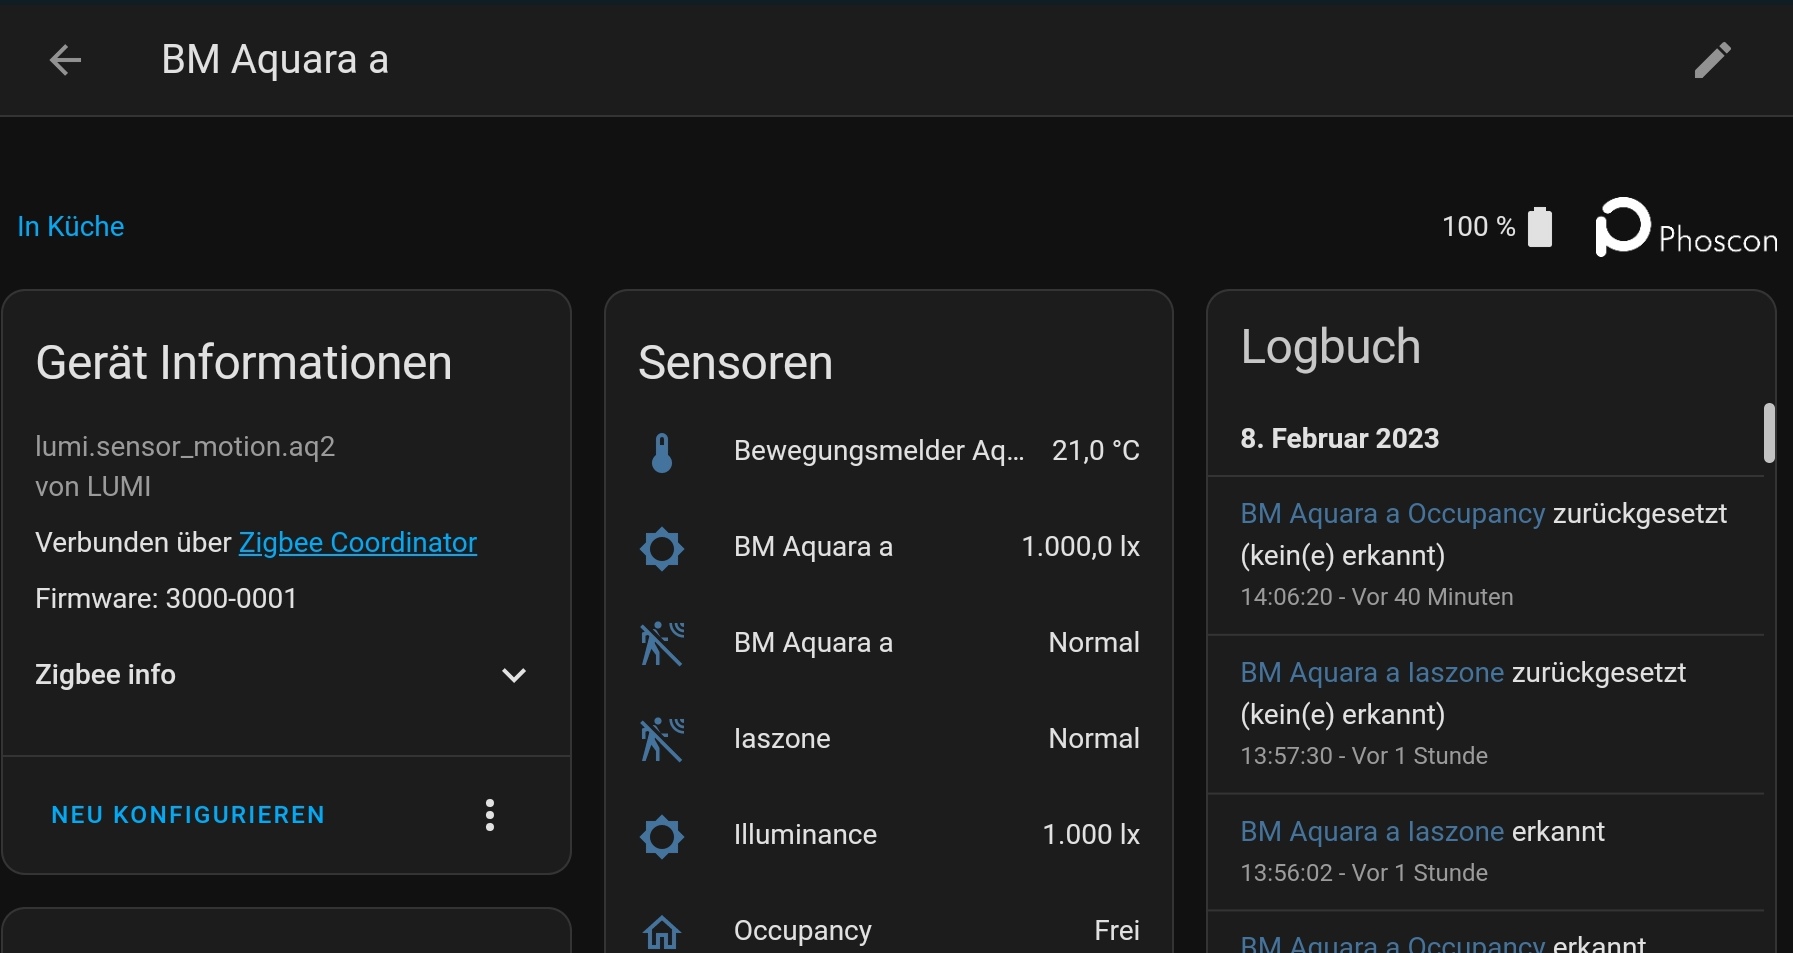The image size is (1793, 953).
Task: Click the thermometer temperature sensor icon
Action: coord(662,452)
